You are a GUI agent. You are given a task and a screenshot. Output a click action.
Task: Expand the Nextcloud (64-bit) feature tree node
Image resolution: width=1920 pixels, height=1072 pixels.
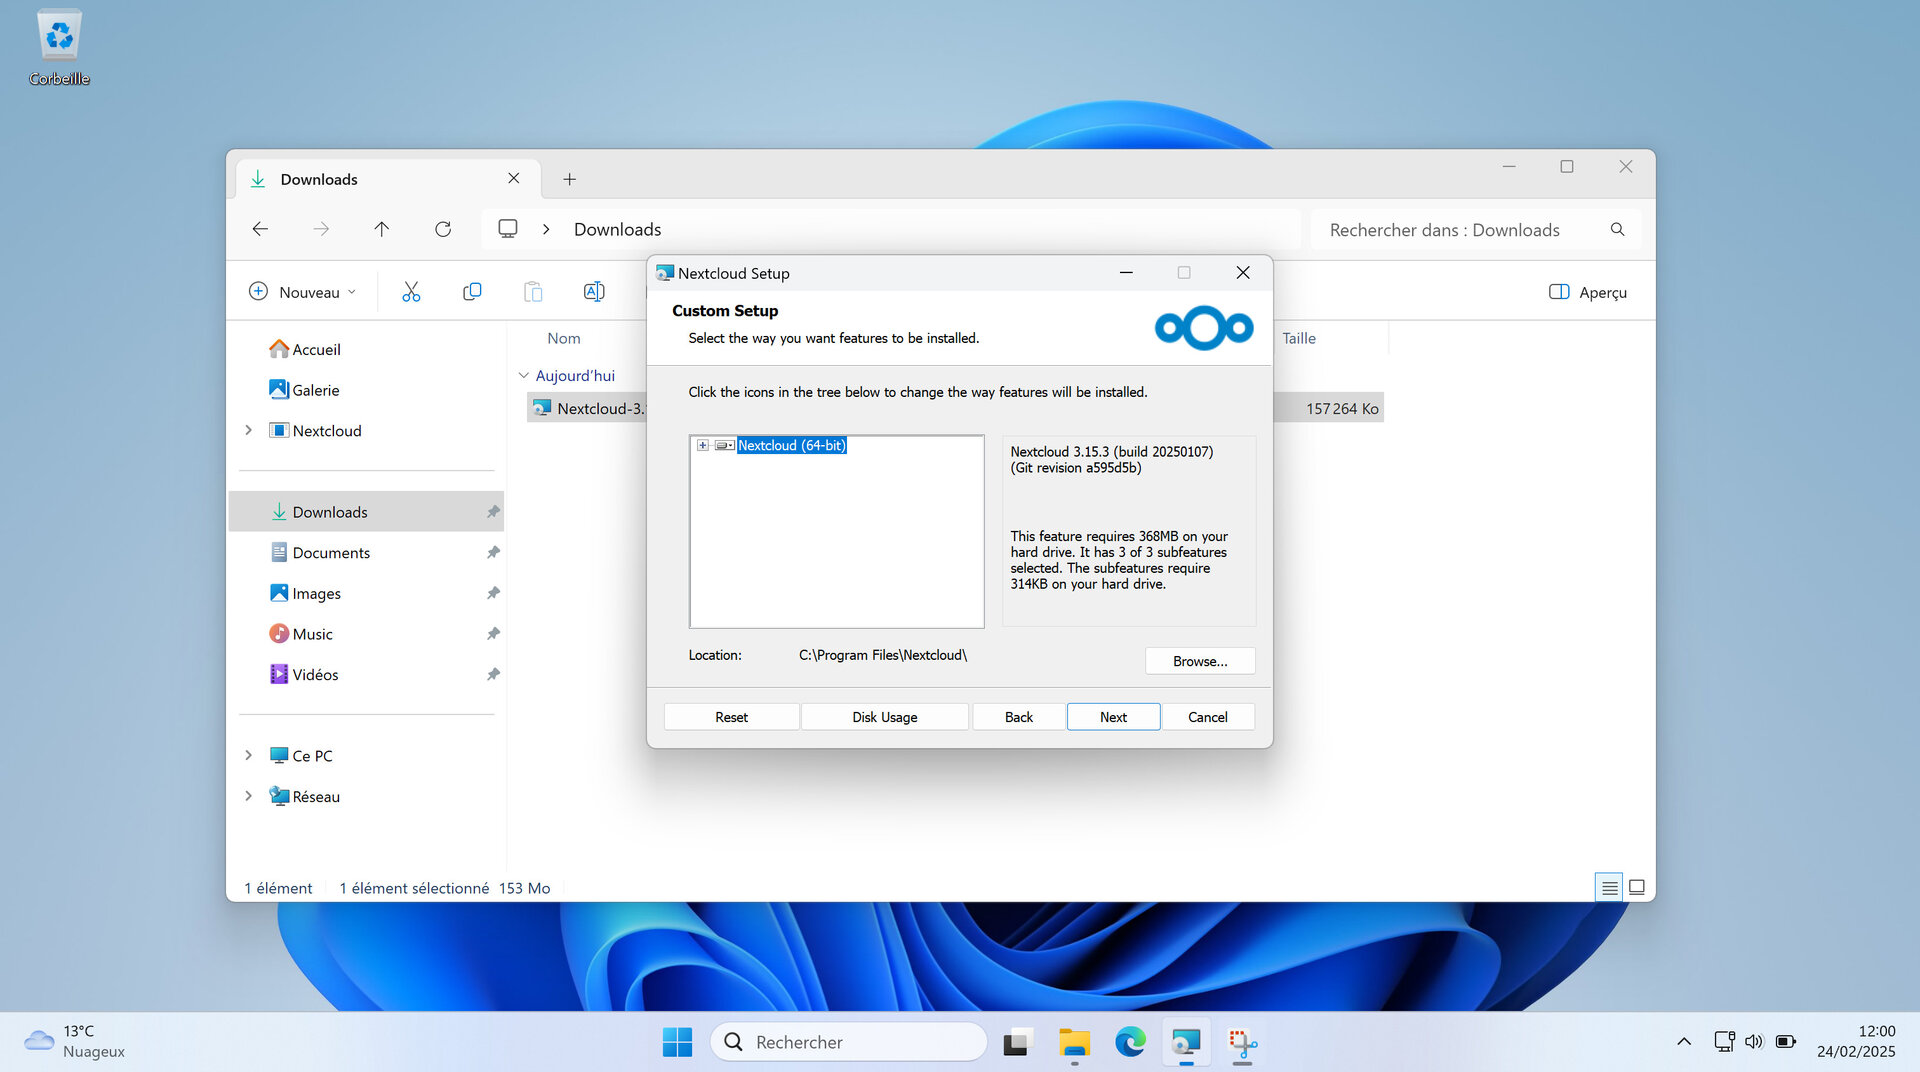pos(702,445)
